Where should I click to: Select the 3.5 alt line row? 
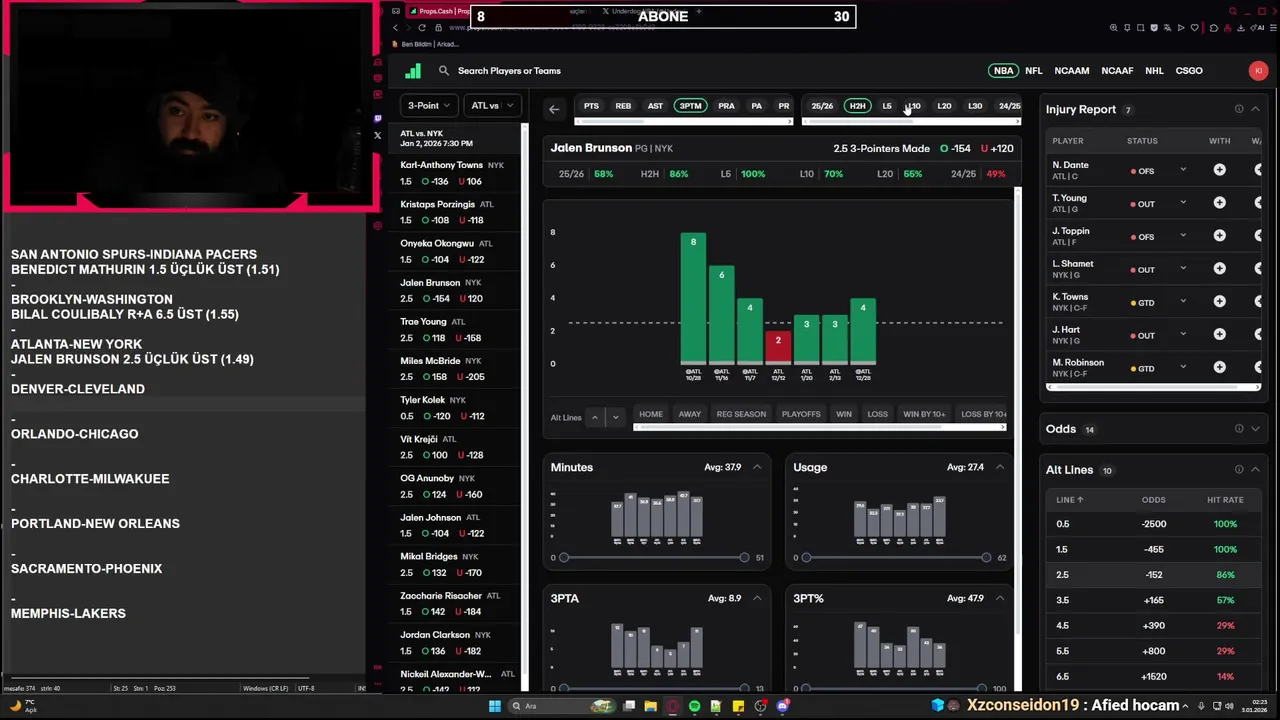1151,600
